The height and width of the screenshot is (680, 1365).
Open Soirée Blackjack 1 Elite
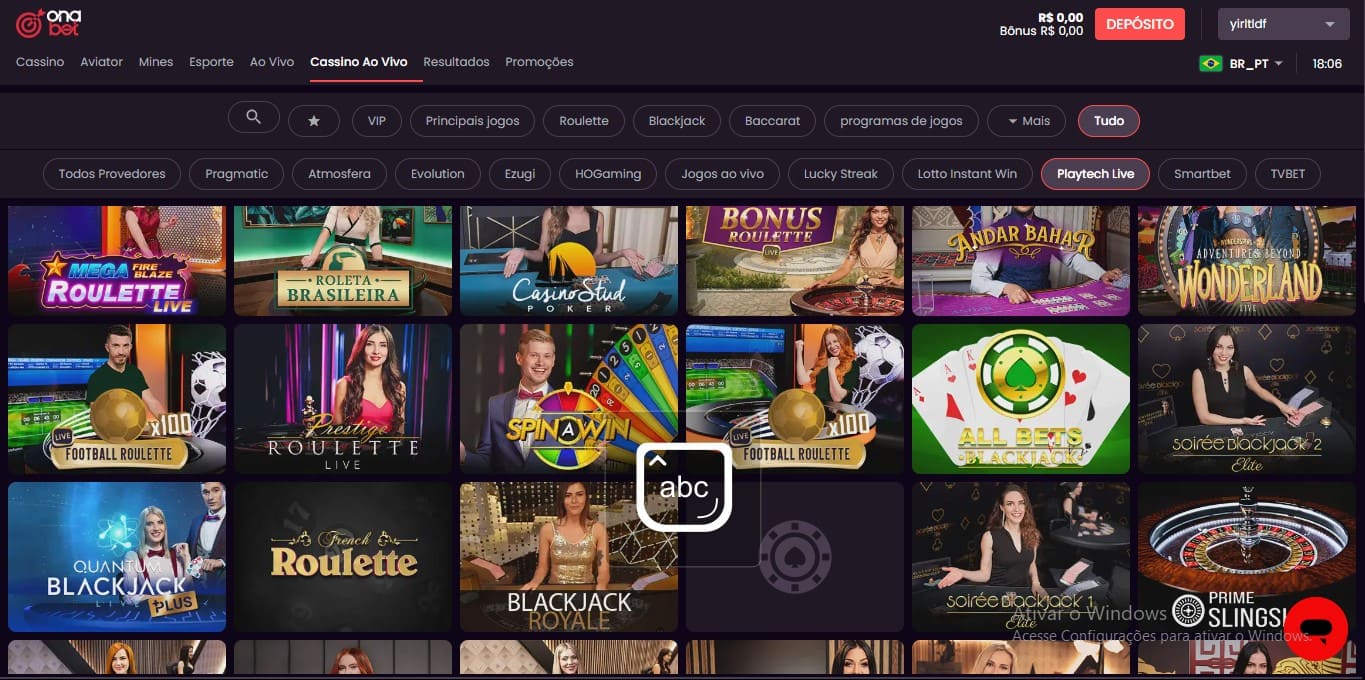1021,557
